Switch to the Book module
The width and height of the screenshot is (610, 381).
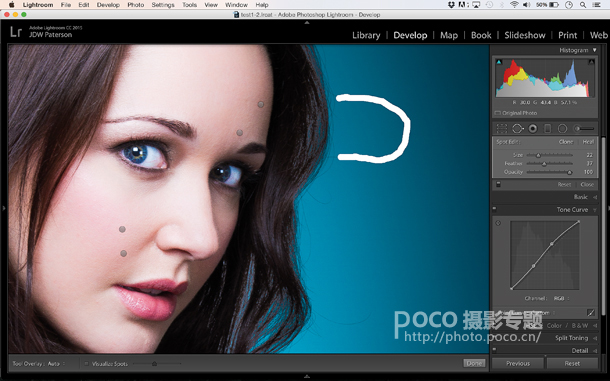(481, 35)
